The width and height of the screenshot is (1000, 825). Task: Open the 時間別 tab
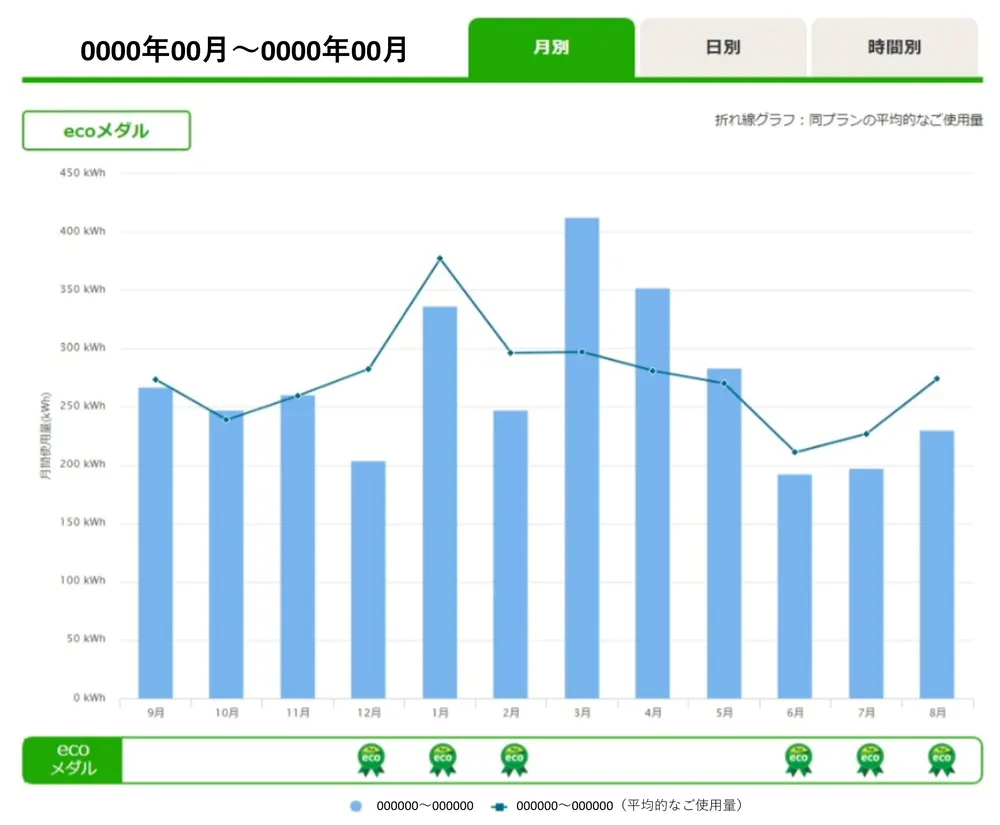pyautogui.click(x=894, y=47)
